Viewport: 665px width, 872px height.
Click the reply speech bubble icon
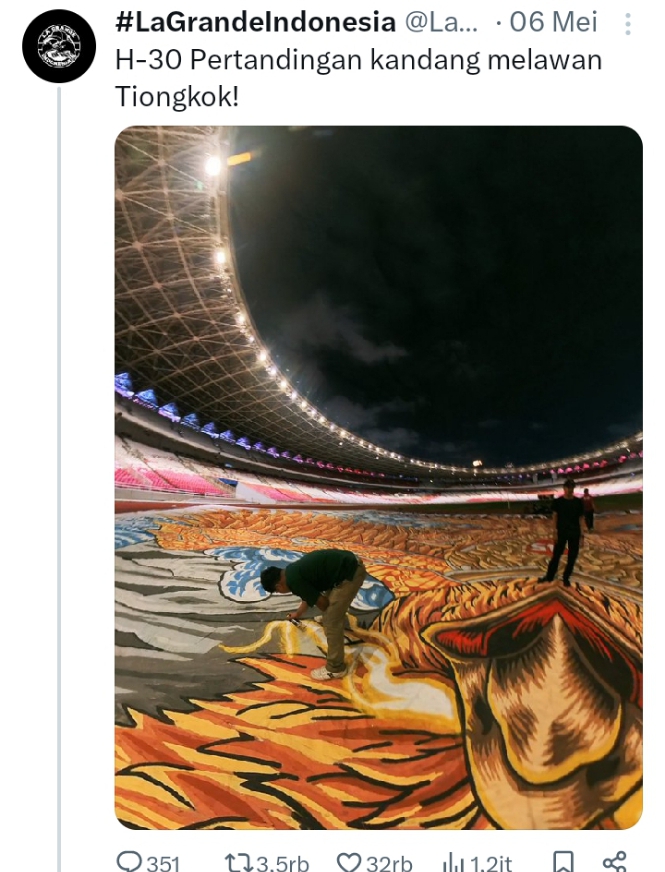129,861
